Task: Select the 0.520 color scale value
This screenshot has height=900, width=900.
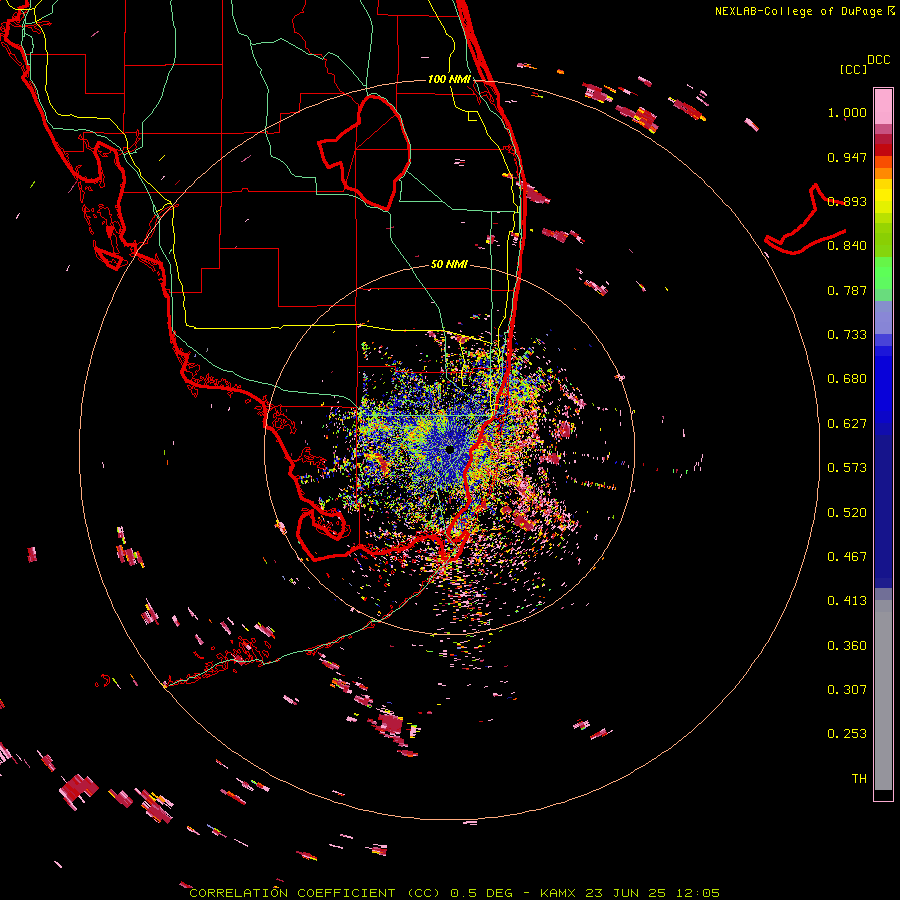Action: (847, 513)
